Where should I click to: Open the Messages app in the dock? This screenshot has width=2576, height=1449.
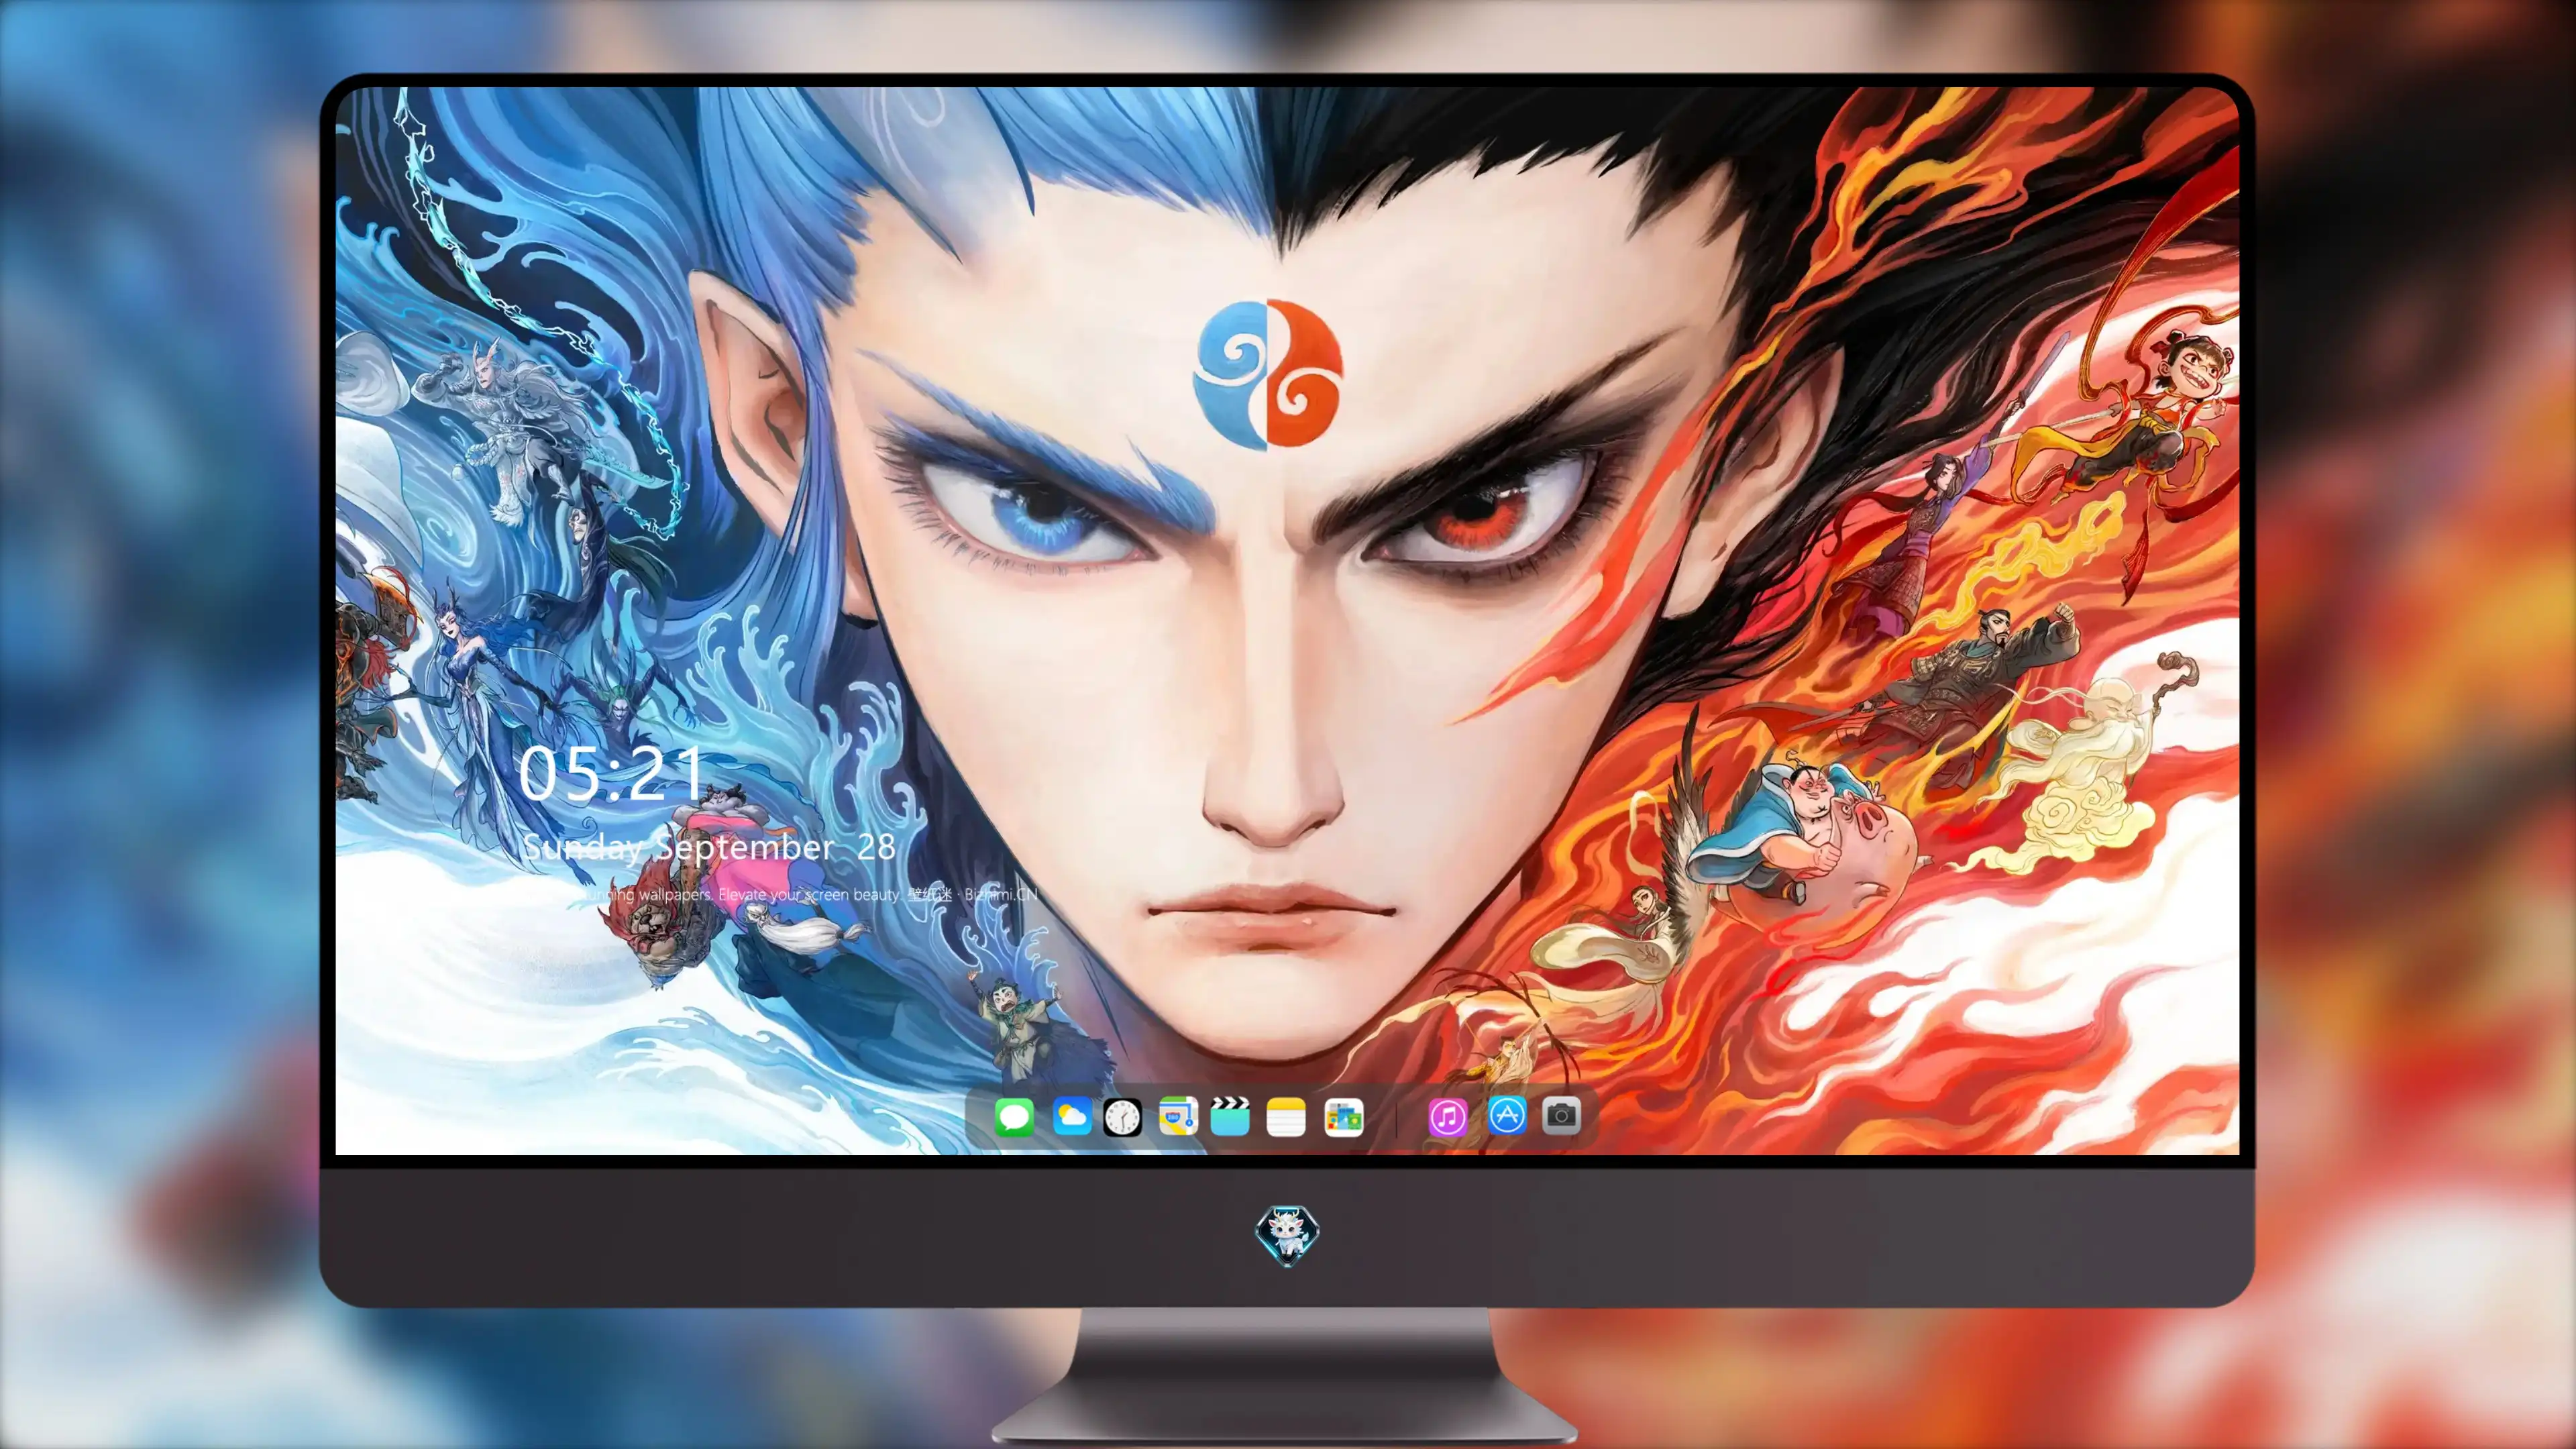tap(1014, 1117)
